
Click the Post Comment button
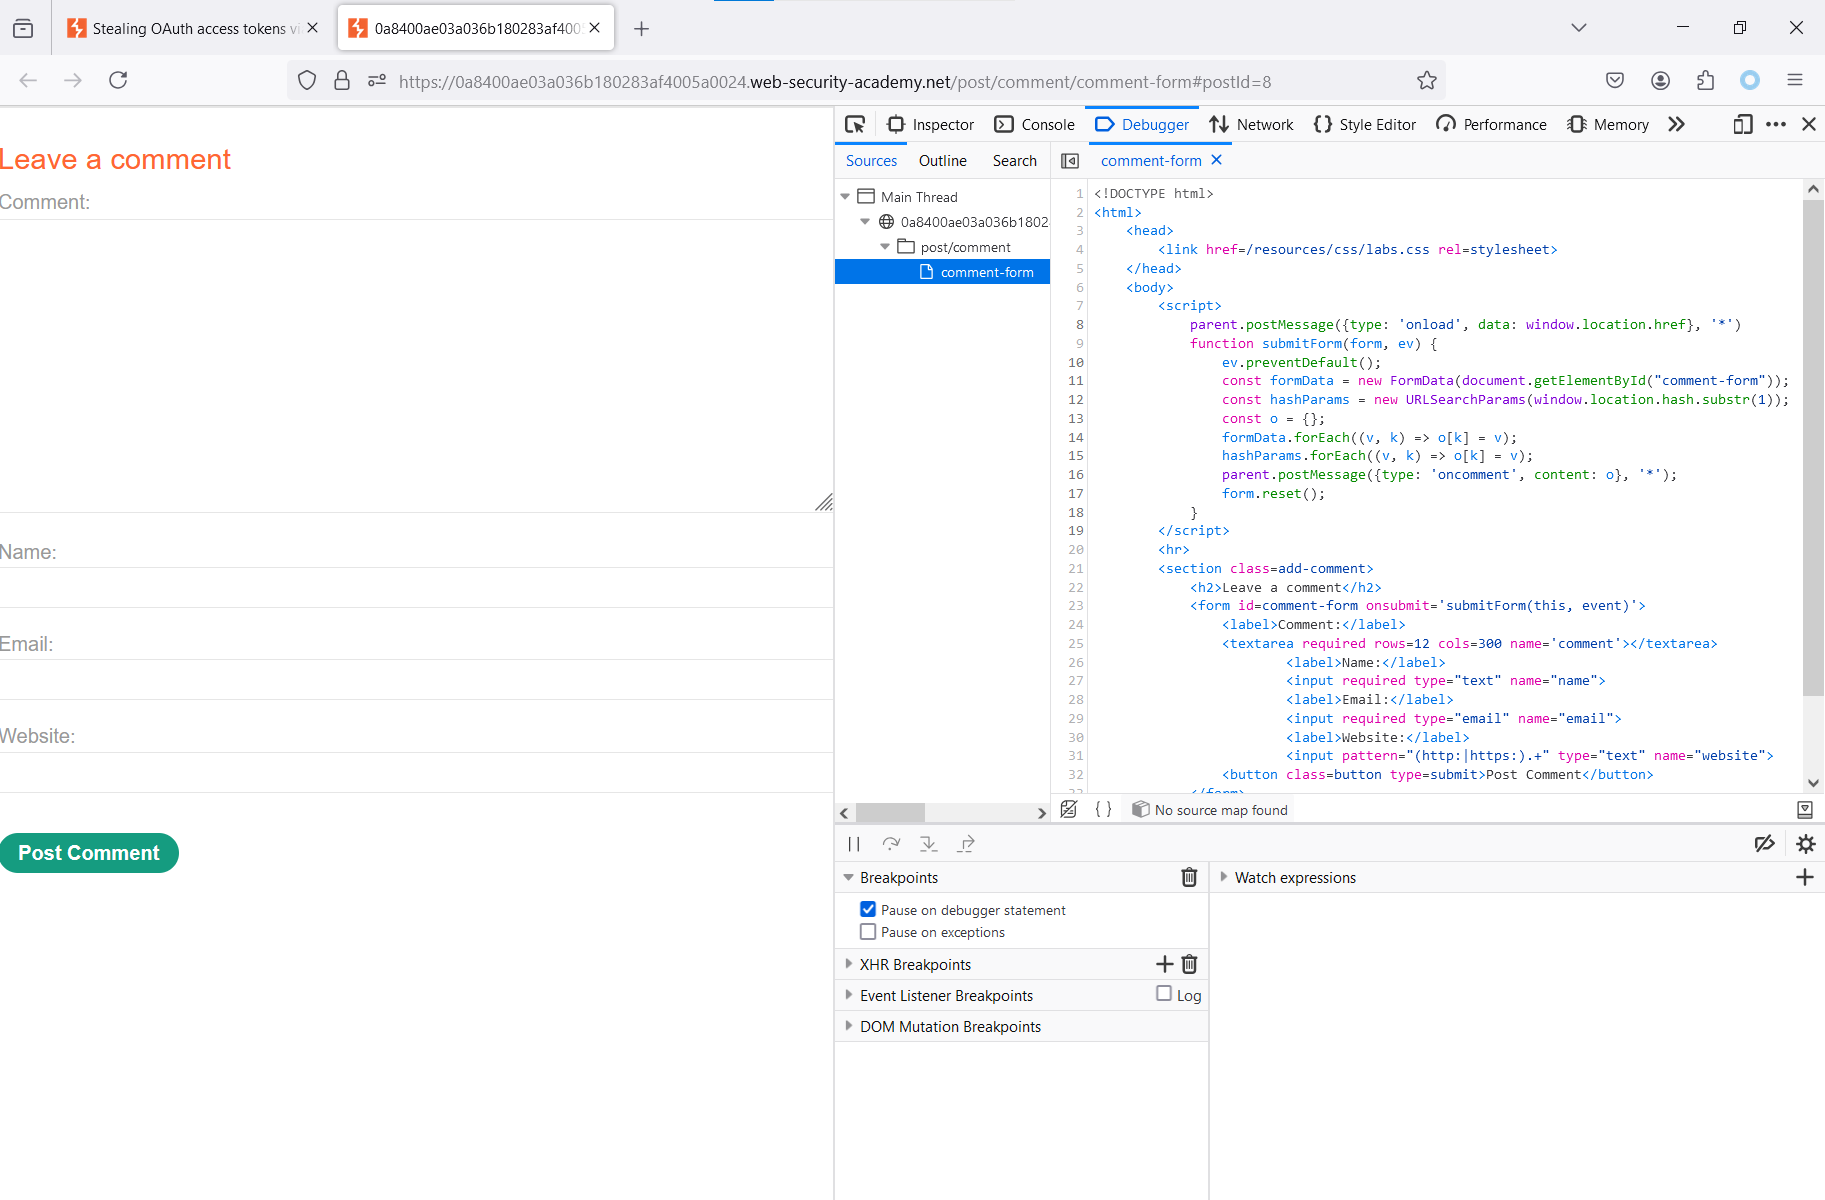click(x=89, y=853)
